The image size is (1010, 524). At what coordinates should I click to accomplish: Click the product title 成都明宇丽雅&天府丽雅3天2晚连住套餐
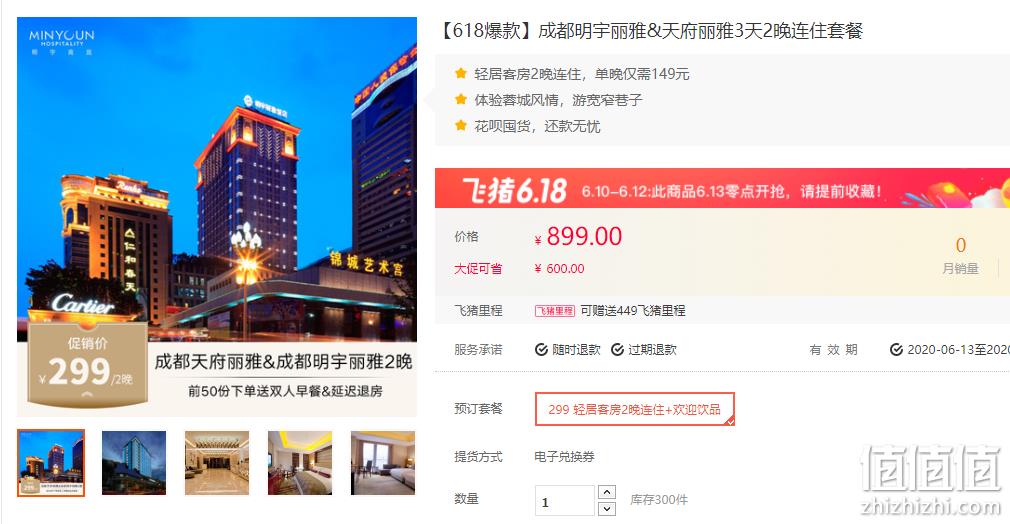pyautogui.click(x=650, y=30)
